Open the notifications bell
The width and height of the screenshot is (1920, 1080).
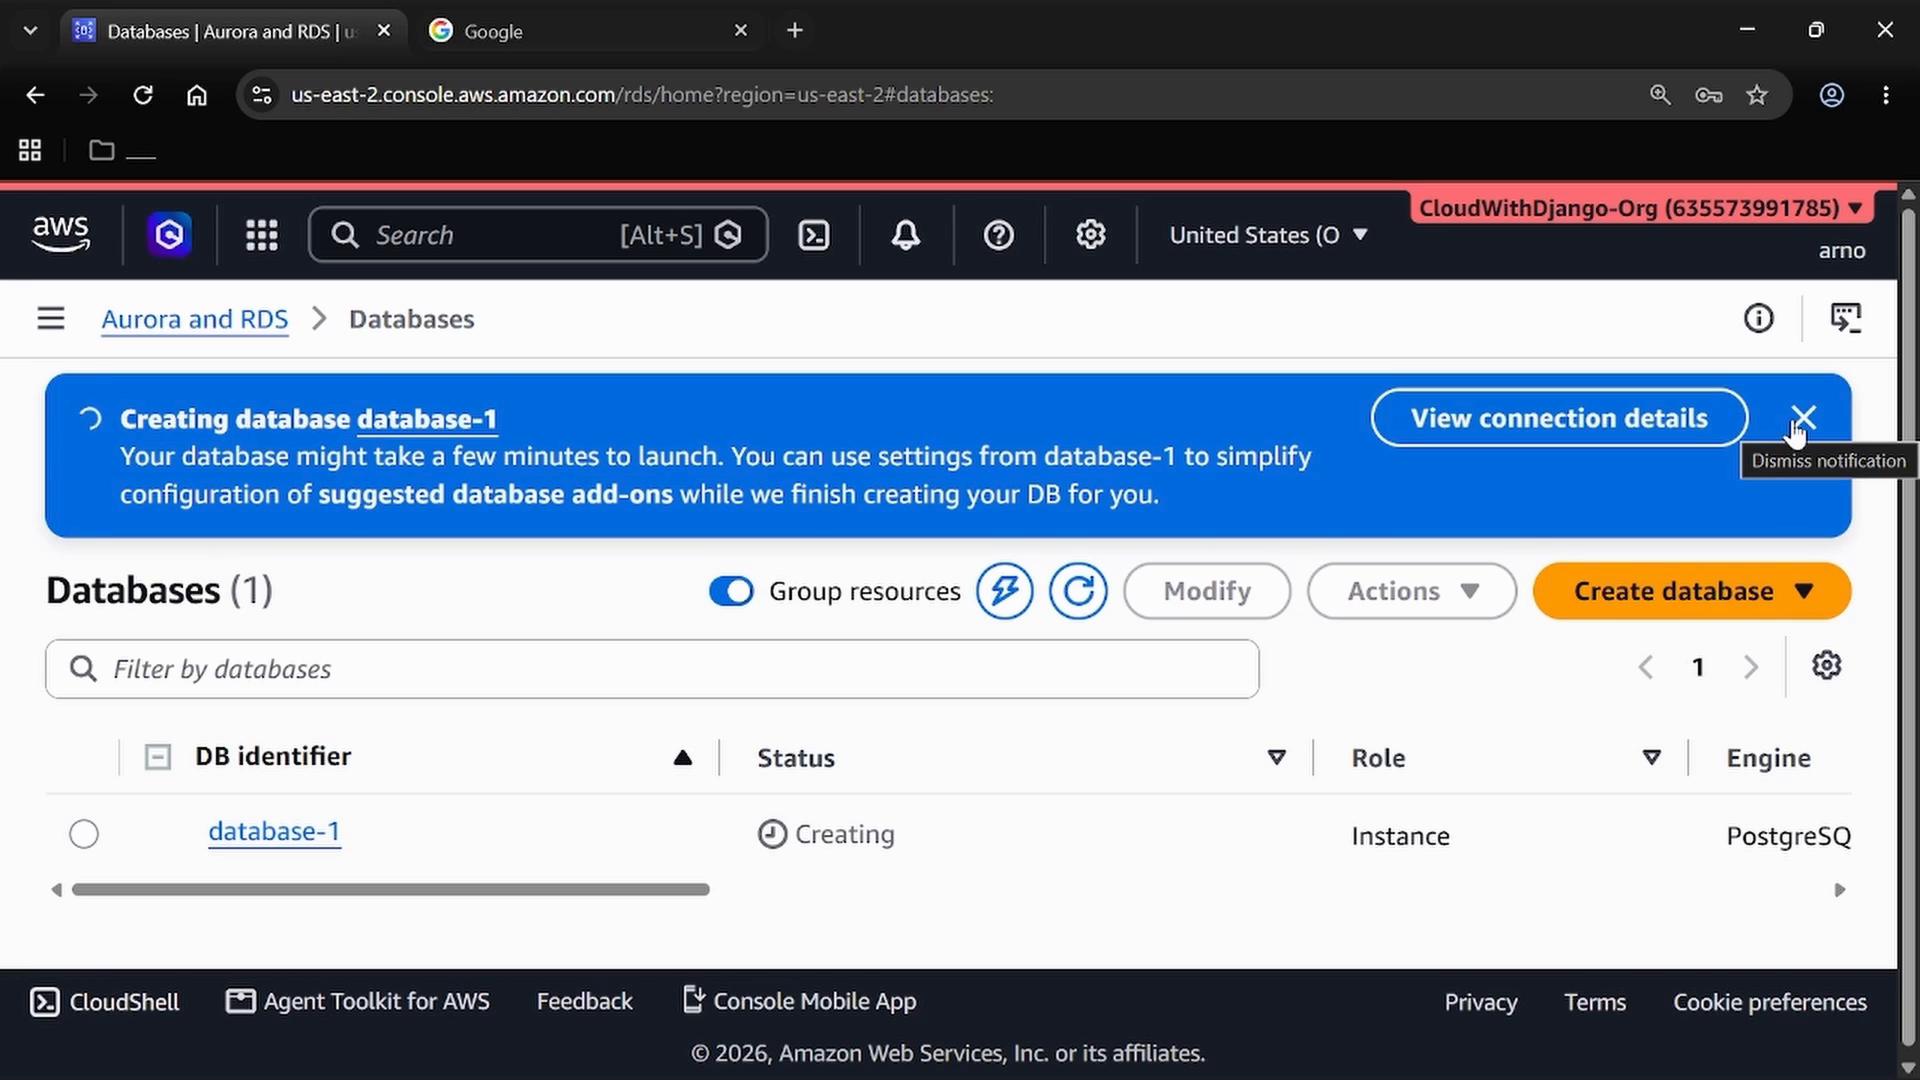coord(906,235)
